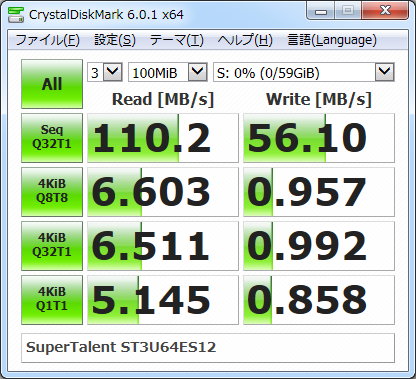
Task: Expand the 100MiB test size dropdown
Action: pyautogui.click(x=197, y=72)
